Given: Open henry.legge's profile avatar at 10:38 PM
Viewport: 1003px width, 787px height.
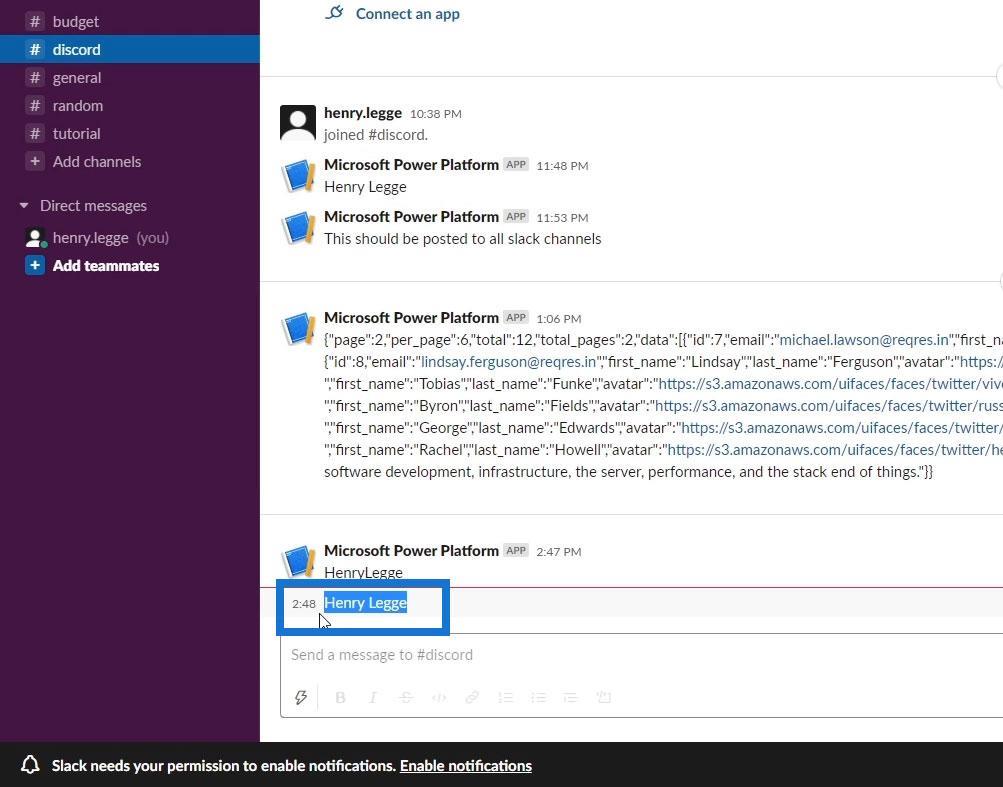Looking at the screenshot, I should tap(298, 123).
